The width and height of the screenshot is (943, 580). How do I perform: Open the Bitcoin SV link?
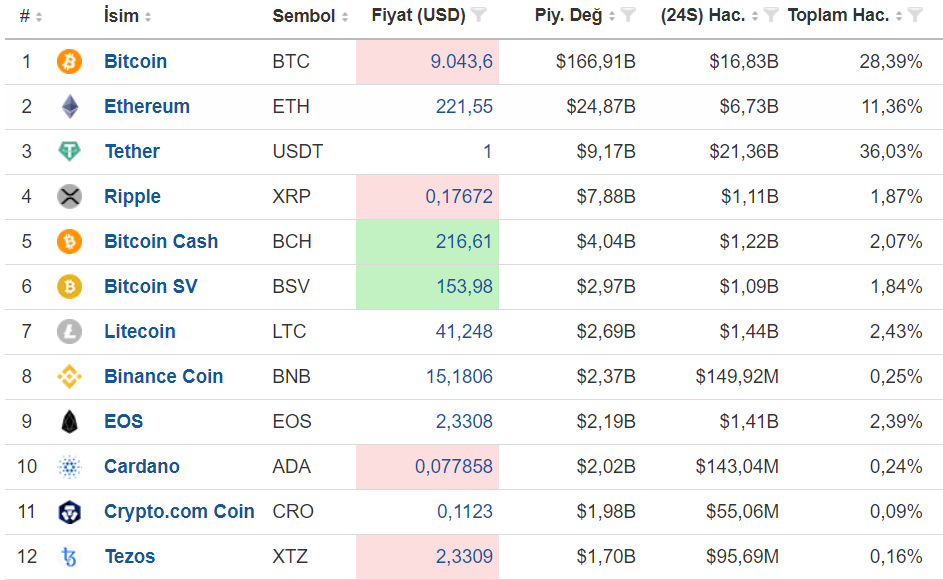tap(150, 287)
